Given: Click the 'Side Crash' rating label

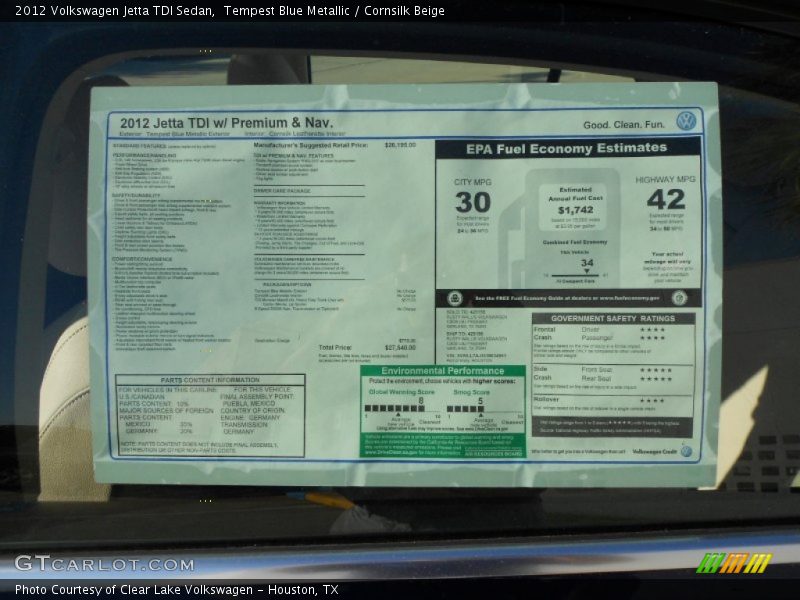Looking at the screenshot, I should pyautogui.click(x=542, y=373).
